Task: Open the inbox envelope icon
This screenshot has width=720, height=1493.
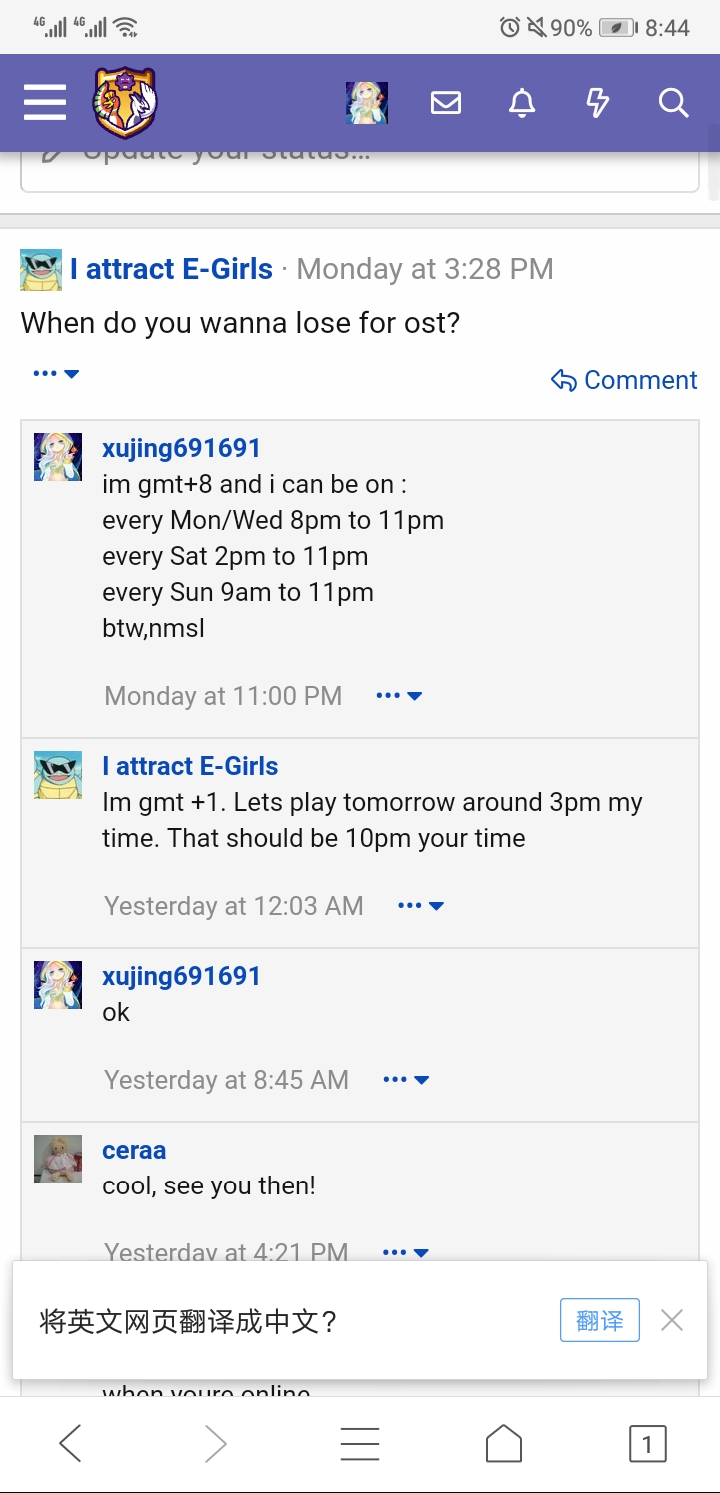Action: (446, 102)
